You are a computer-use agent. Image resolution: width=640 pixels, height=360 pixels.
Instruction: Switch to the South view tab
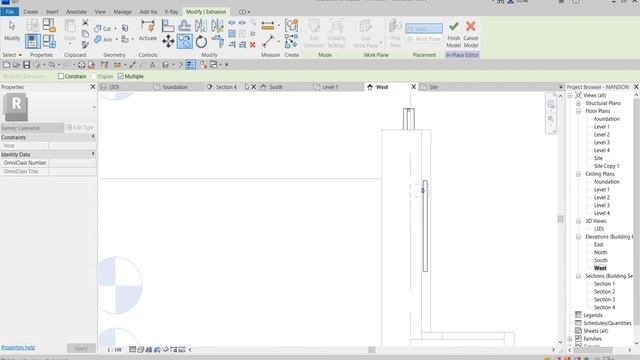(276, 87)
